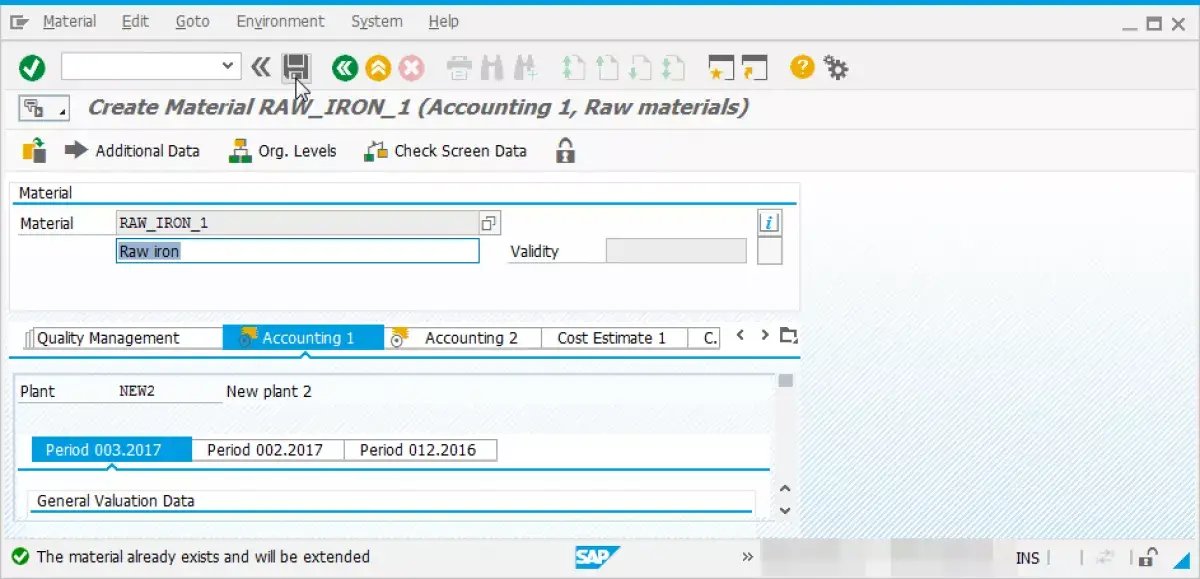Switch to the Period 002.2017 tab
This screenshot has height=579, width=1200.
tap(266, 450)
